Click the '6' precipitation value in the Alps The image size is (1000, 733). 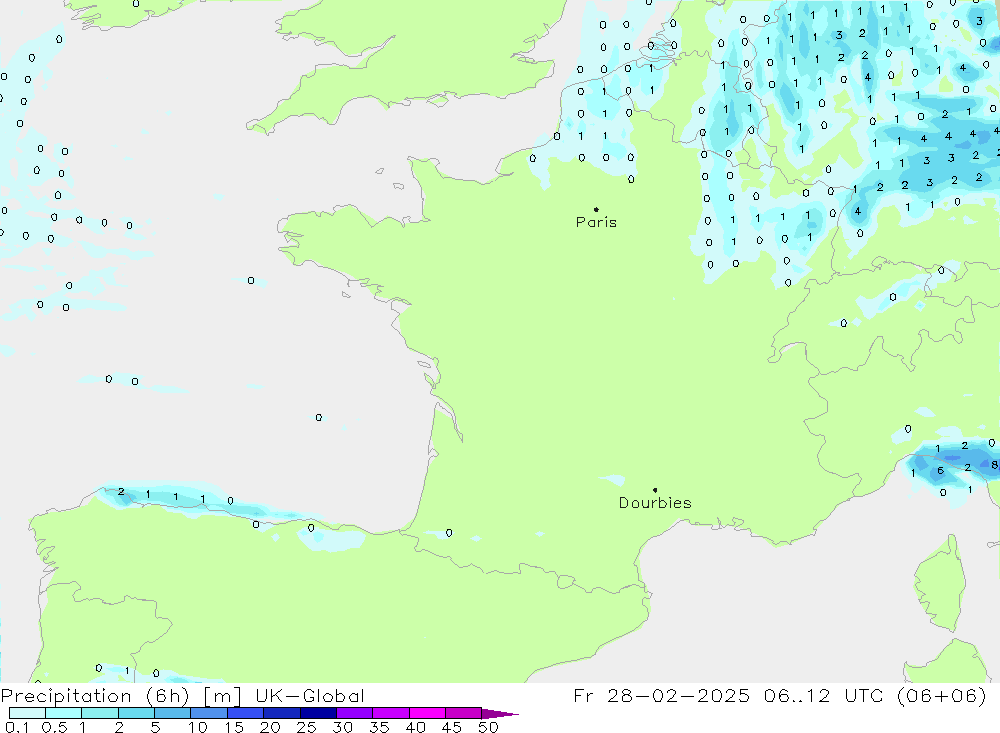[x=941, y=471]
